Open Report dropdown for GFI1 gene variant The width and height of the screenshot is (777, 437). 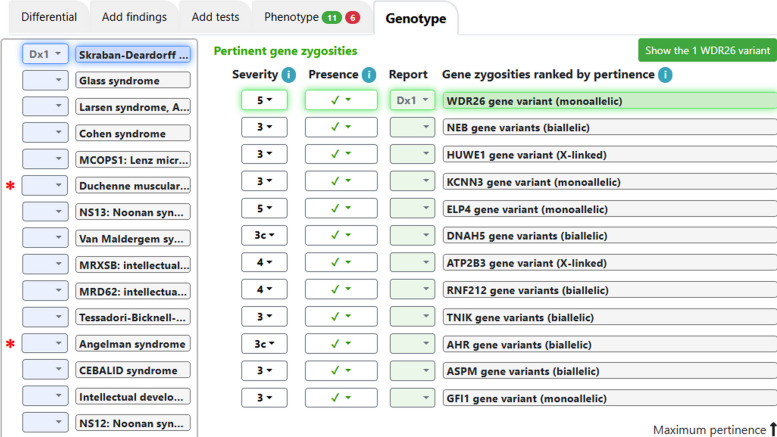point(412,398)
